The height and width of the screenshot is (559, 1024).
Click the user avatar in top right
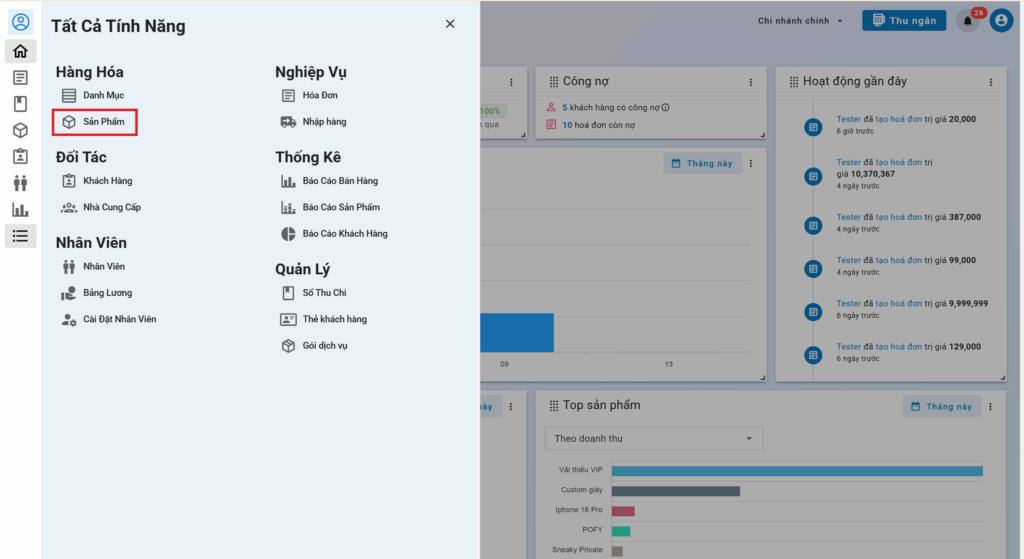1001,21
